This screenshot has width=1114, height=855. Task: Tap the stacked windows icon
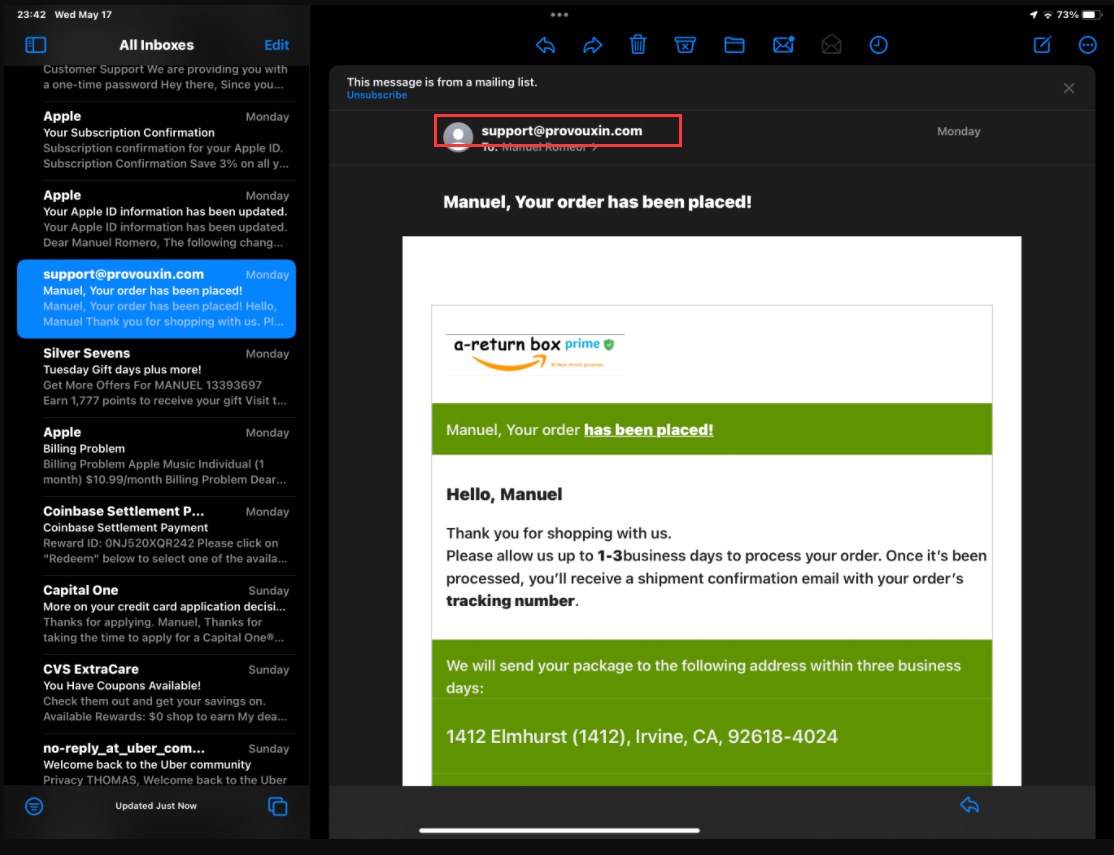tap(278, 806)
